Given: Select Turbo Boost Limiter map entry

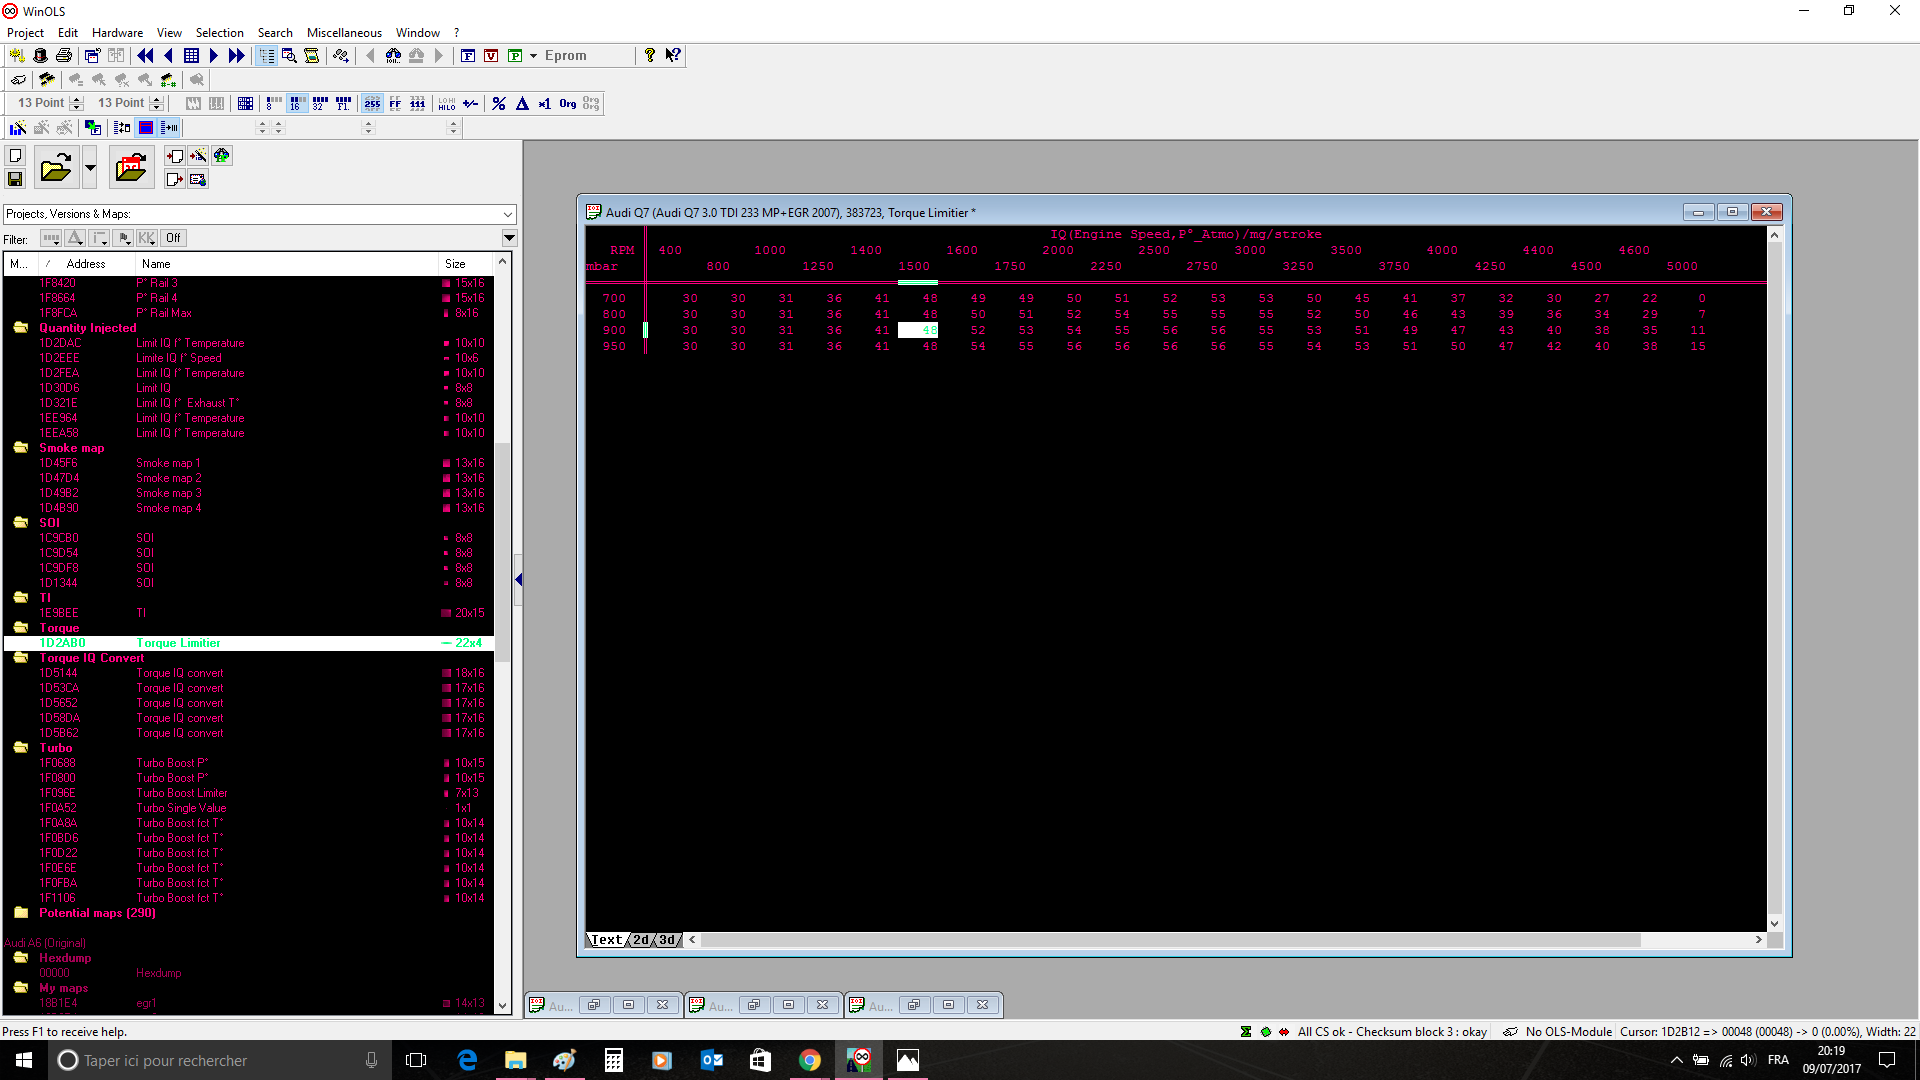Looking at the screenshot, I should tap(182, 793).
